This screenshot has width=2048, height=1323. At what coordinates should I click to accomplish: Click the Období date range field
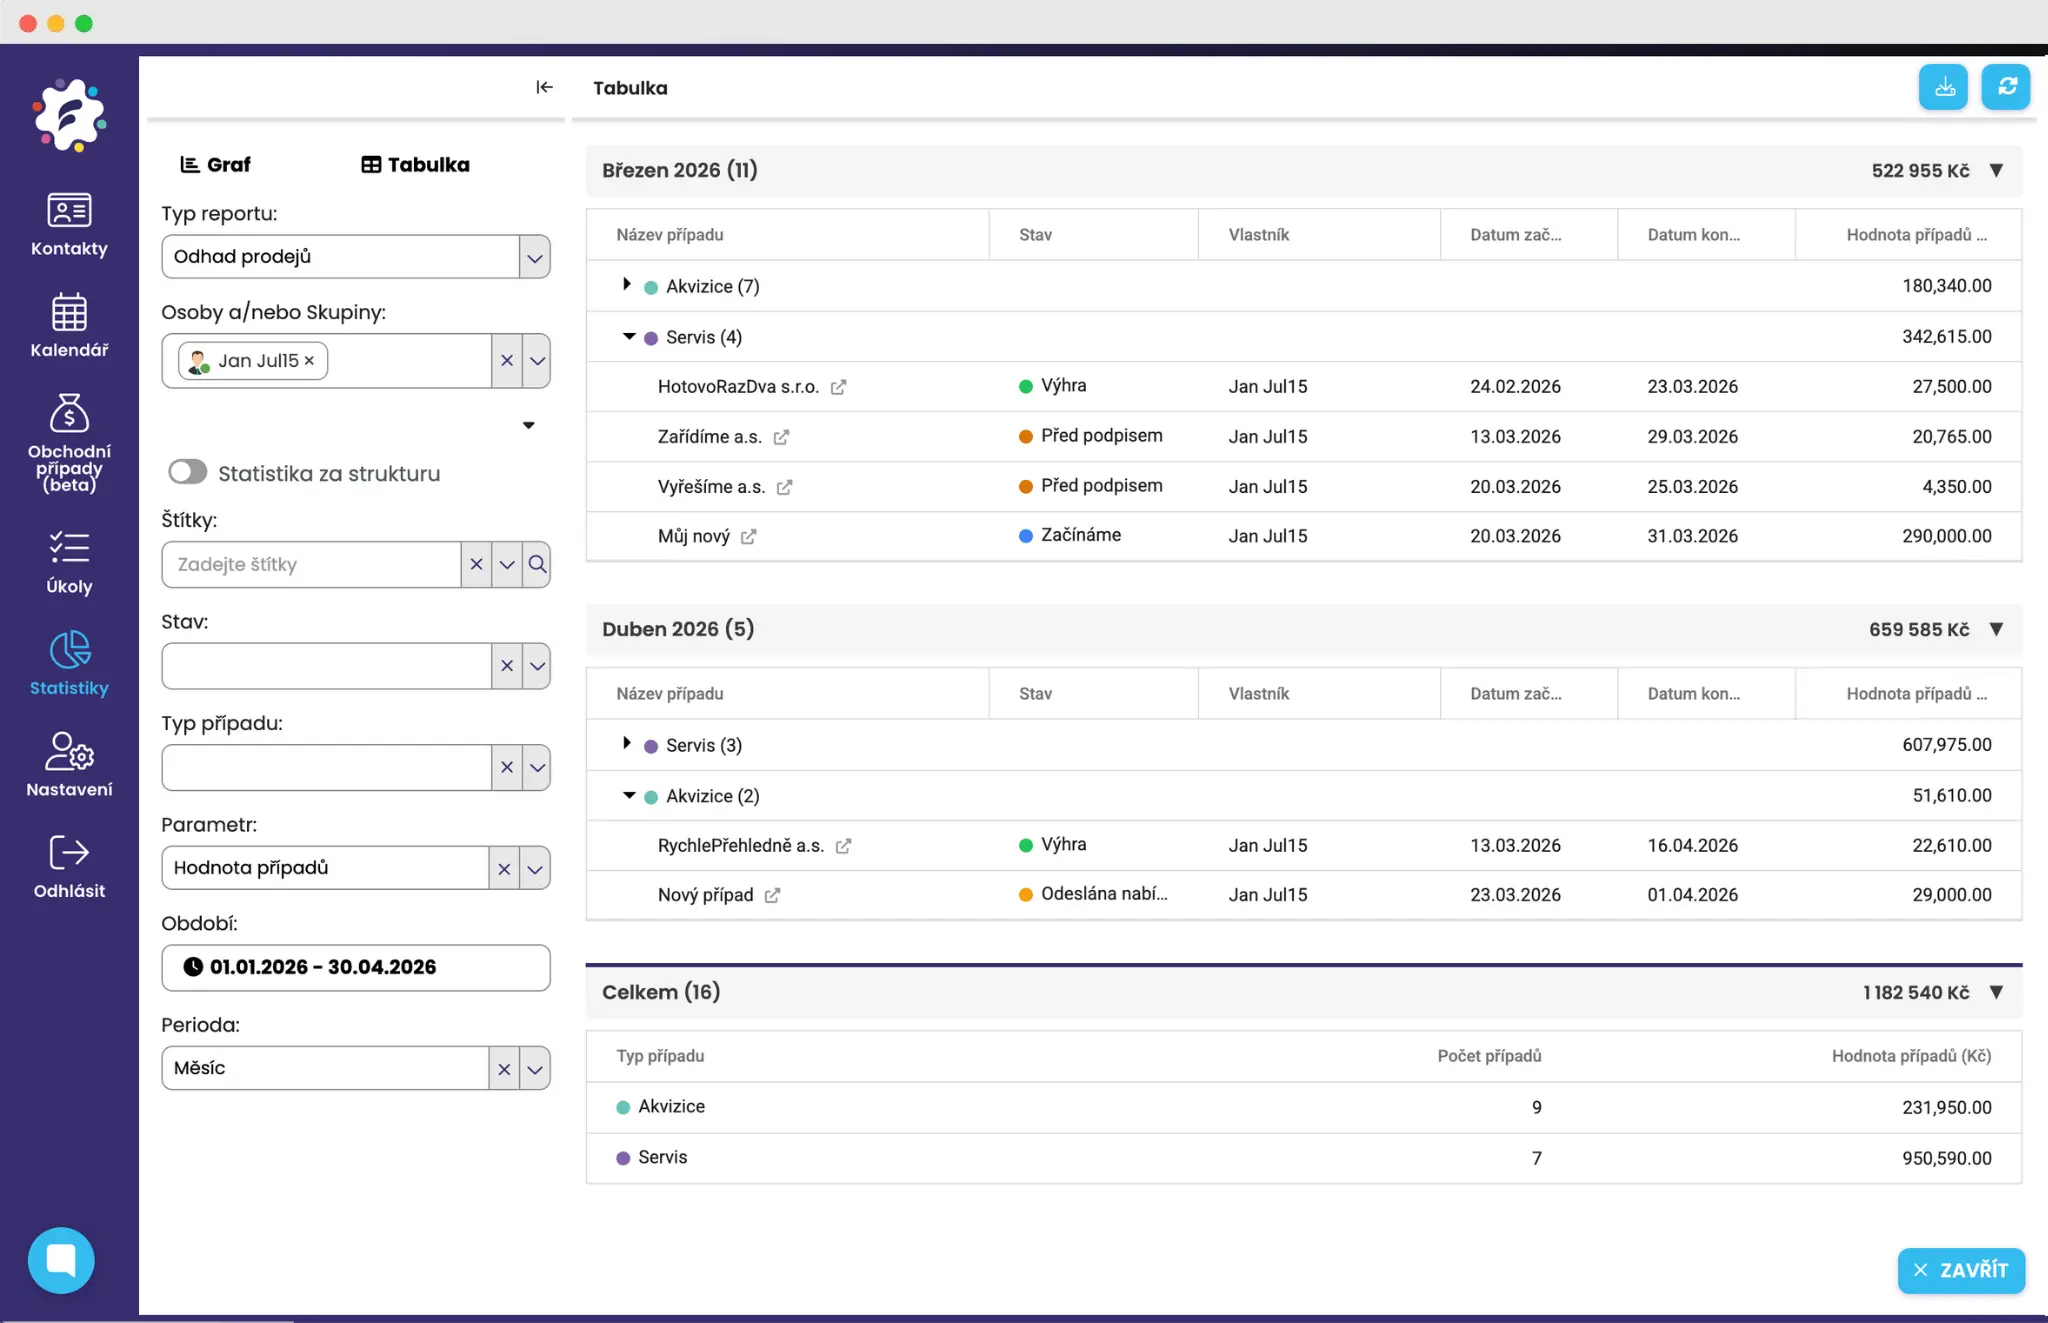pos(355,967)
